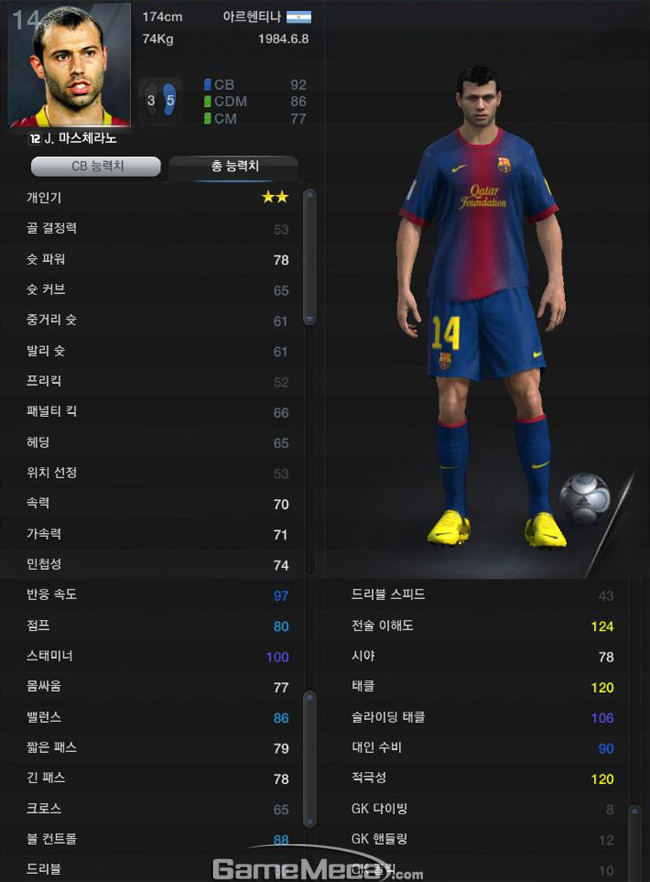The image size is (650, 882).
Task: Click the skill moves star rating
Action: 275,197
